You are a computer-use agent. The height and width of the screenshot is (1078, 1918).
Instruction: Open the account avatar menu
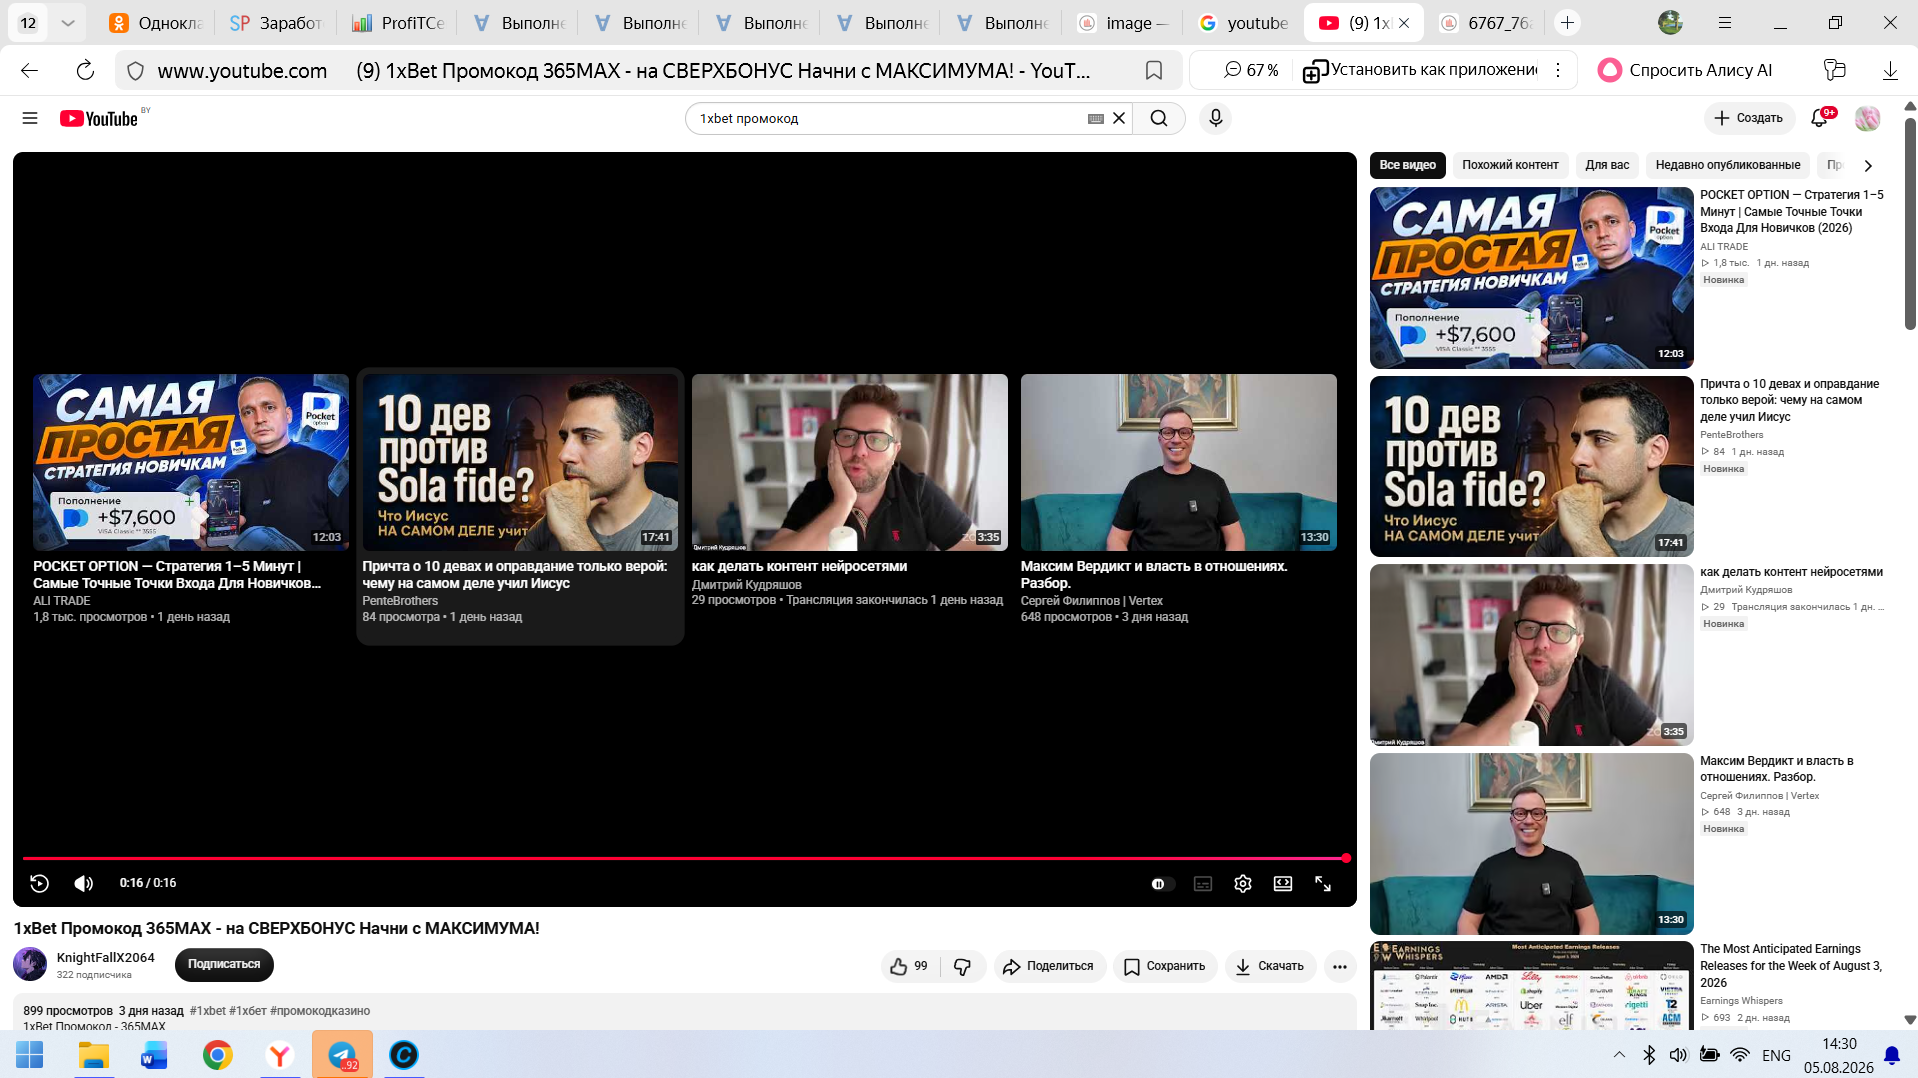coord(1867,118)
